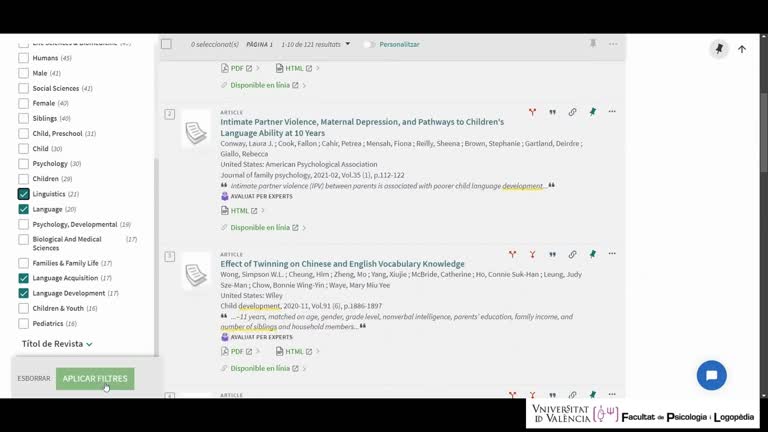Select result number 3 checkbox
The width and height of the screenshot is (768, 432).
click(x=169, y=256)
